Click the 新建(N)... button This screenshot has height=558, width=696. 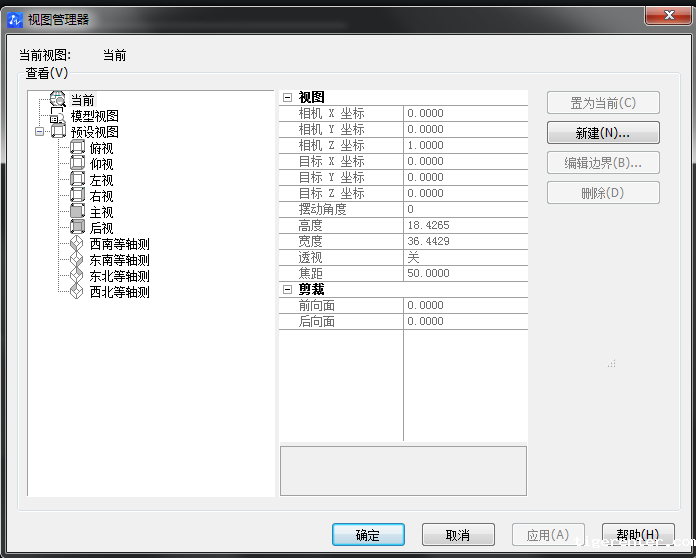(603, 133)
